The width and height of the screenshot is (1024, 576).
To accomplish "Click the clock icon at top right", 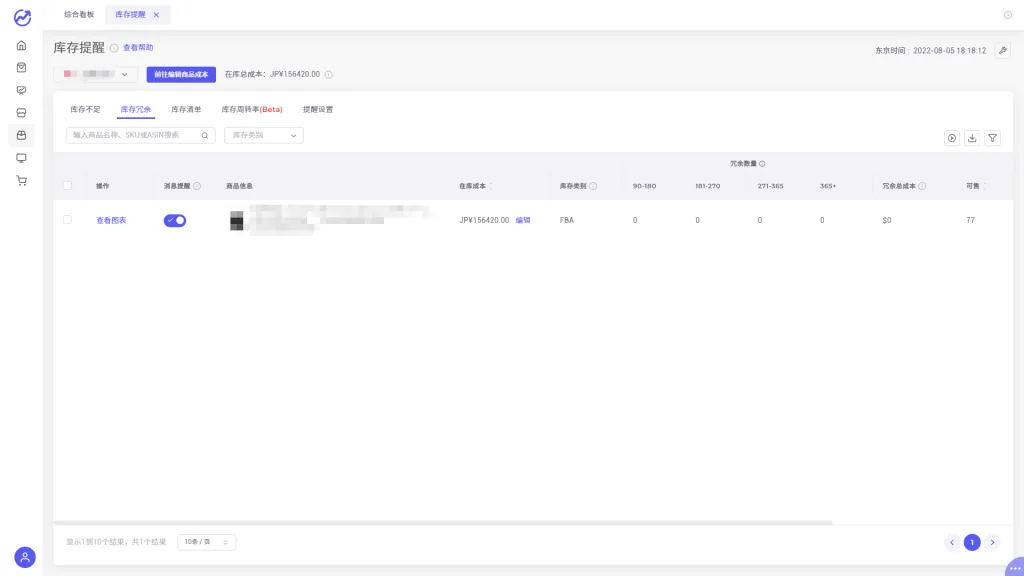I will pyautogui.click(x=1008, y=15).
